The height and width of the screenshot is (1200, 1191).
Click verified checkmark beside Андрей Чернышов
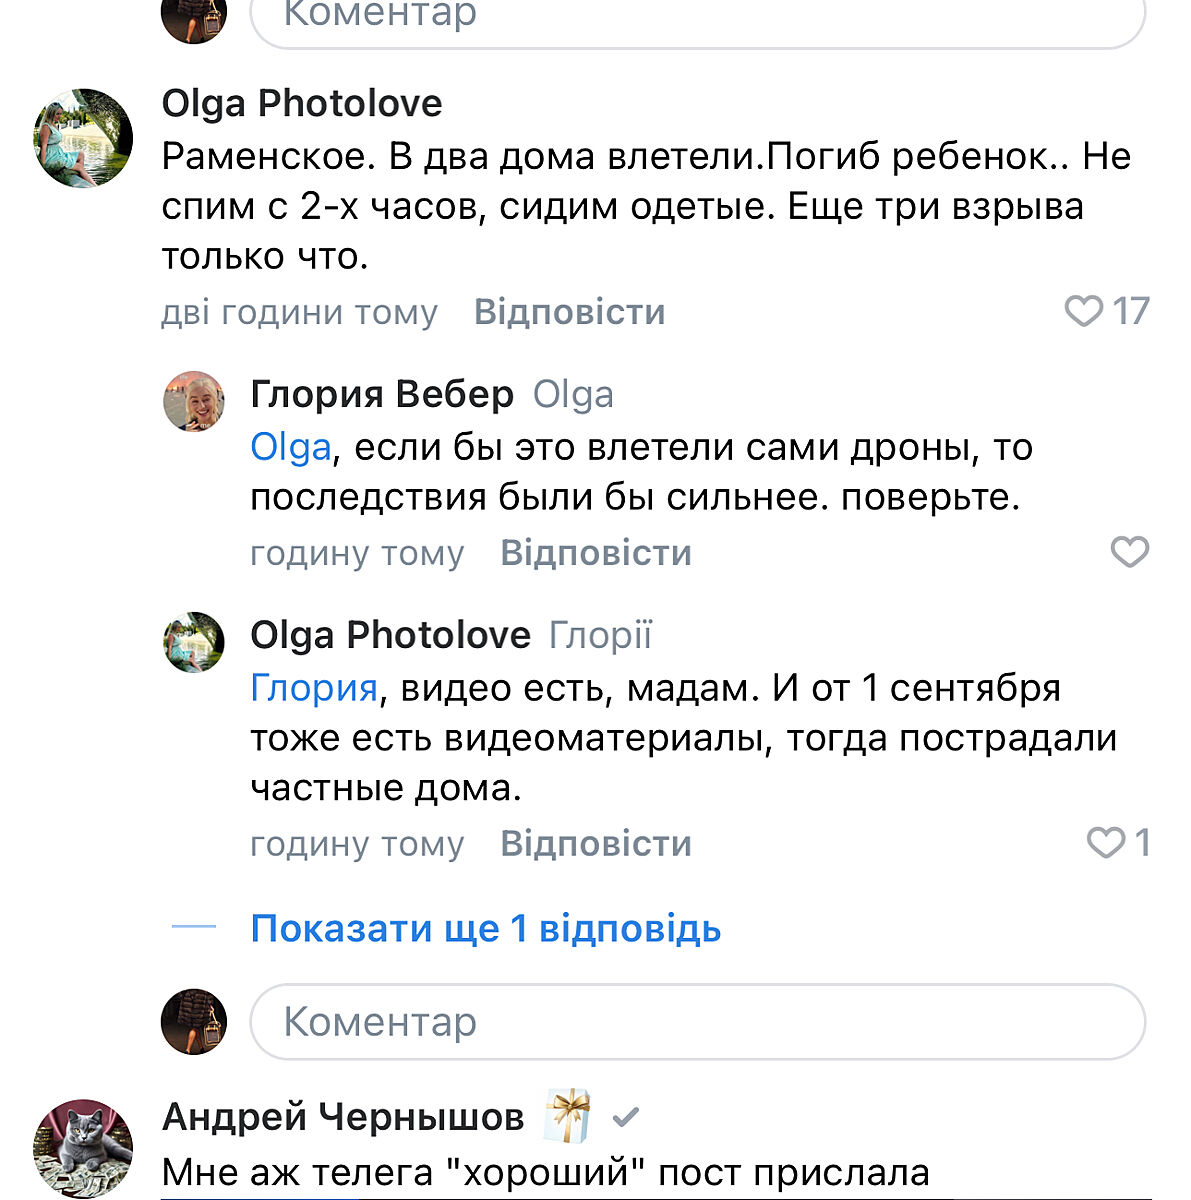click(626, 1116)
